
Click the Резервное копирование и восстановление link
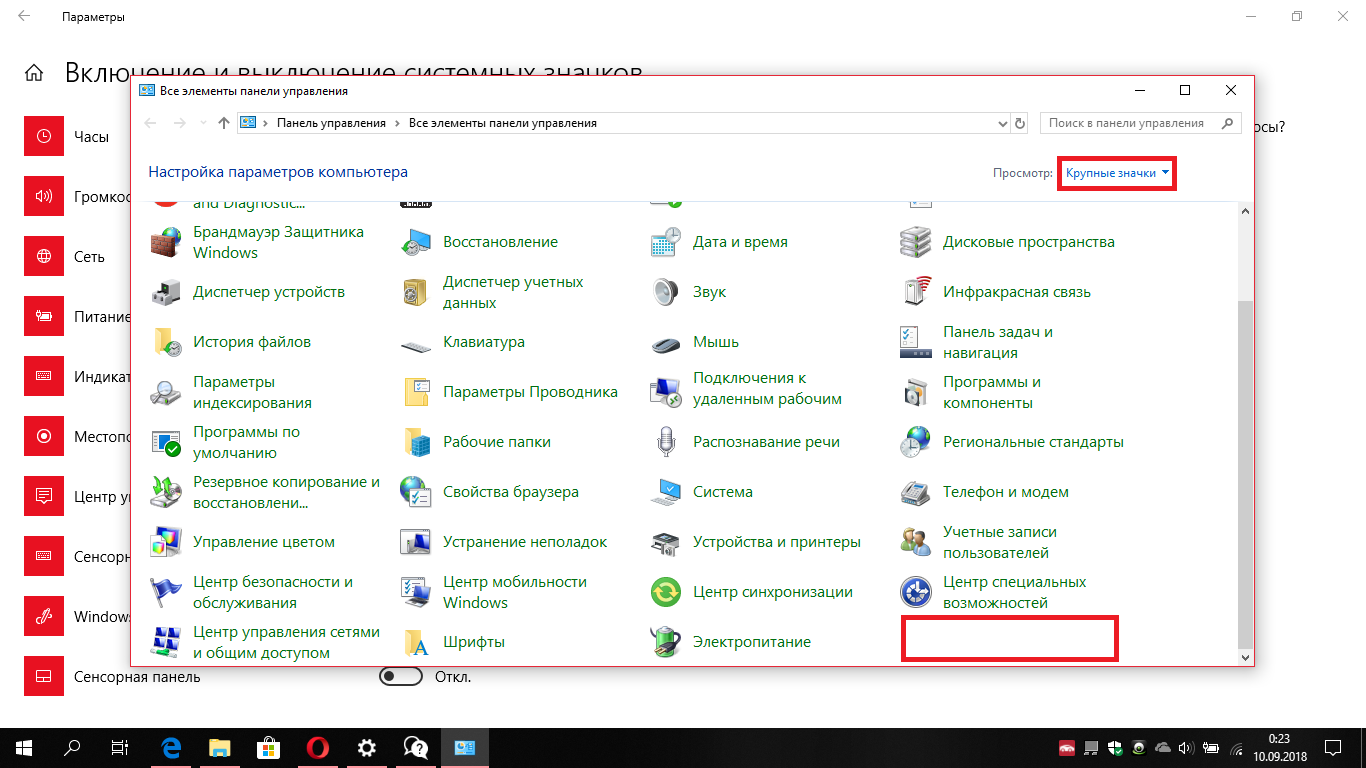[x=286, y=492]
